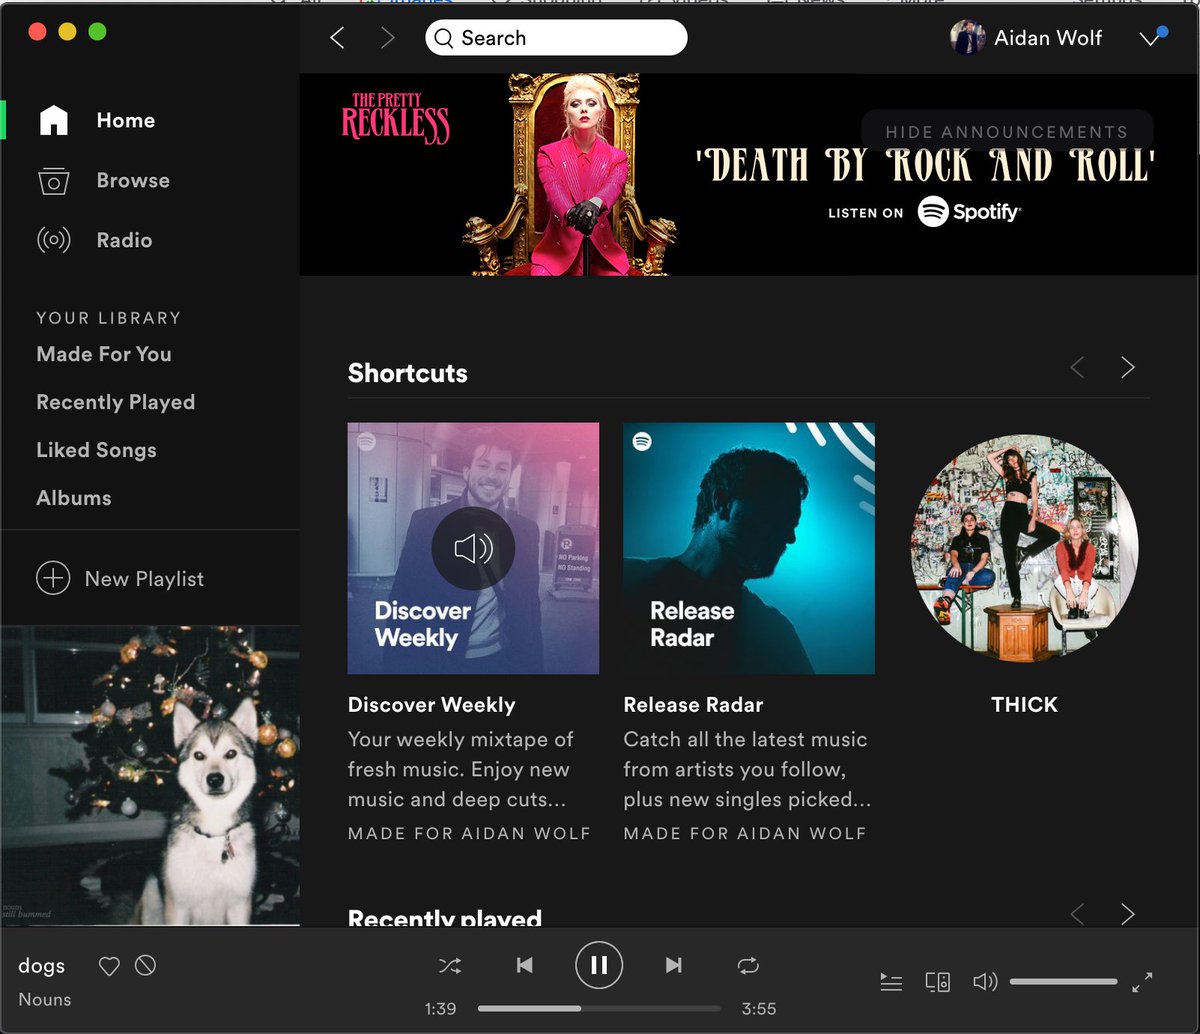Show previous Shortcuts items
The height and width of the screenshot is (1034, 1200).
click(1077, 367)
